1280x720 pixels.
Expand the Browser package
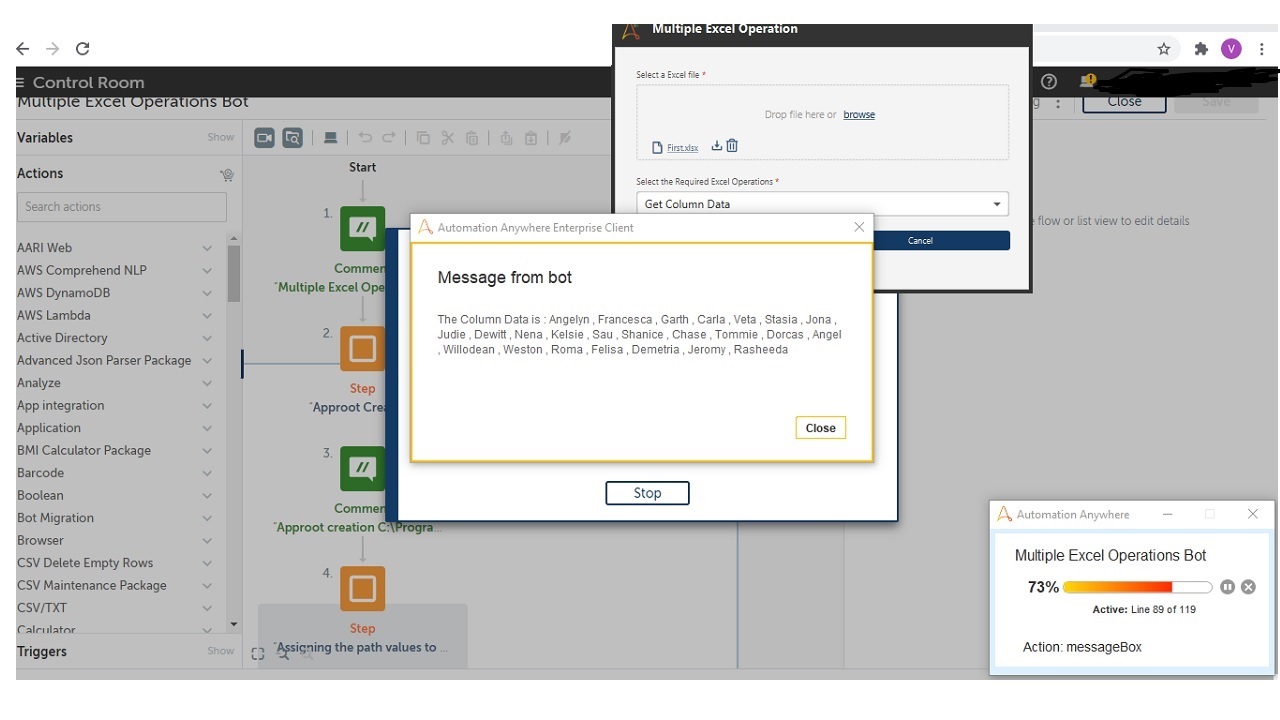[x=207, y=540]
